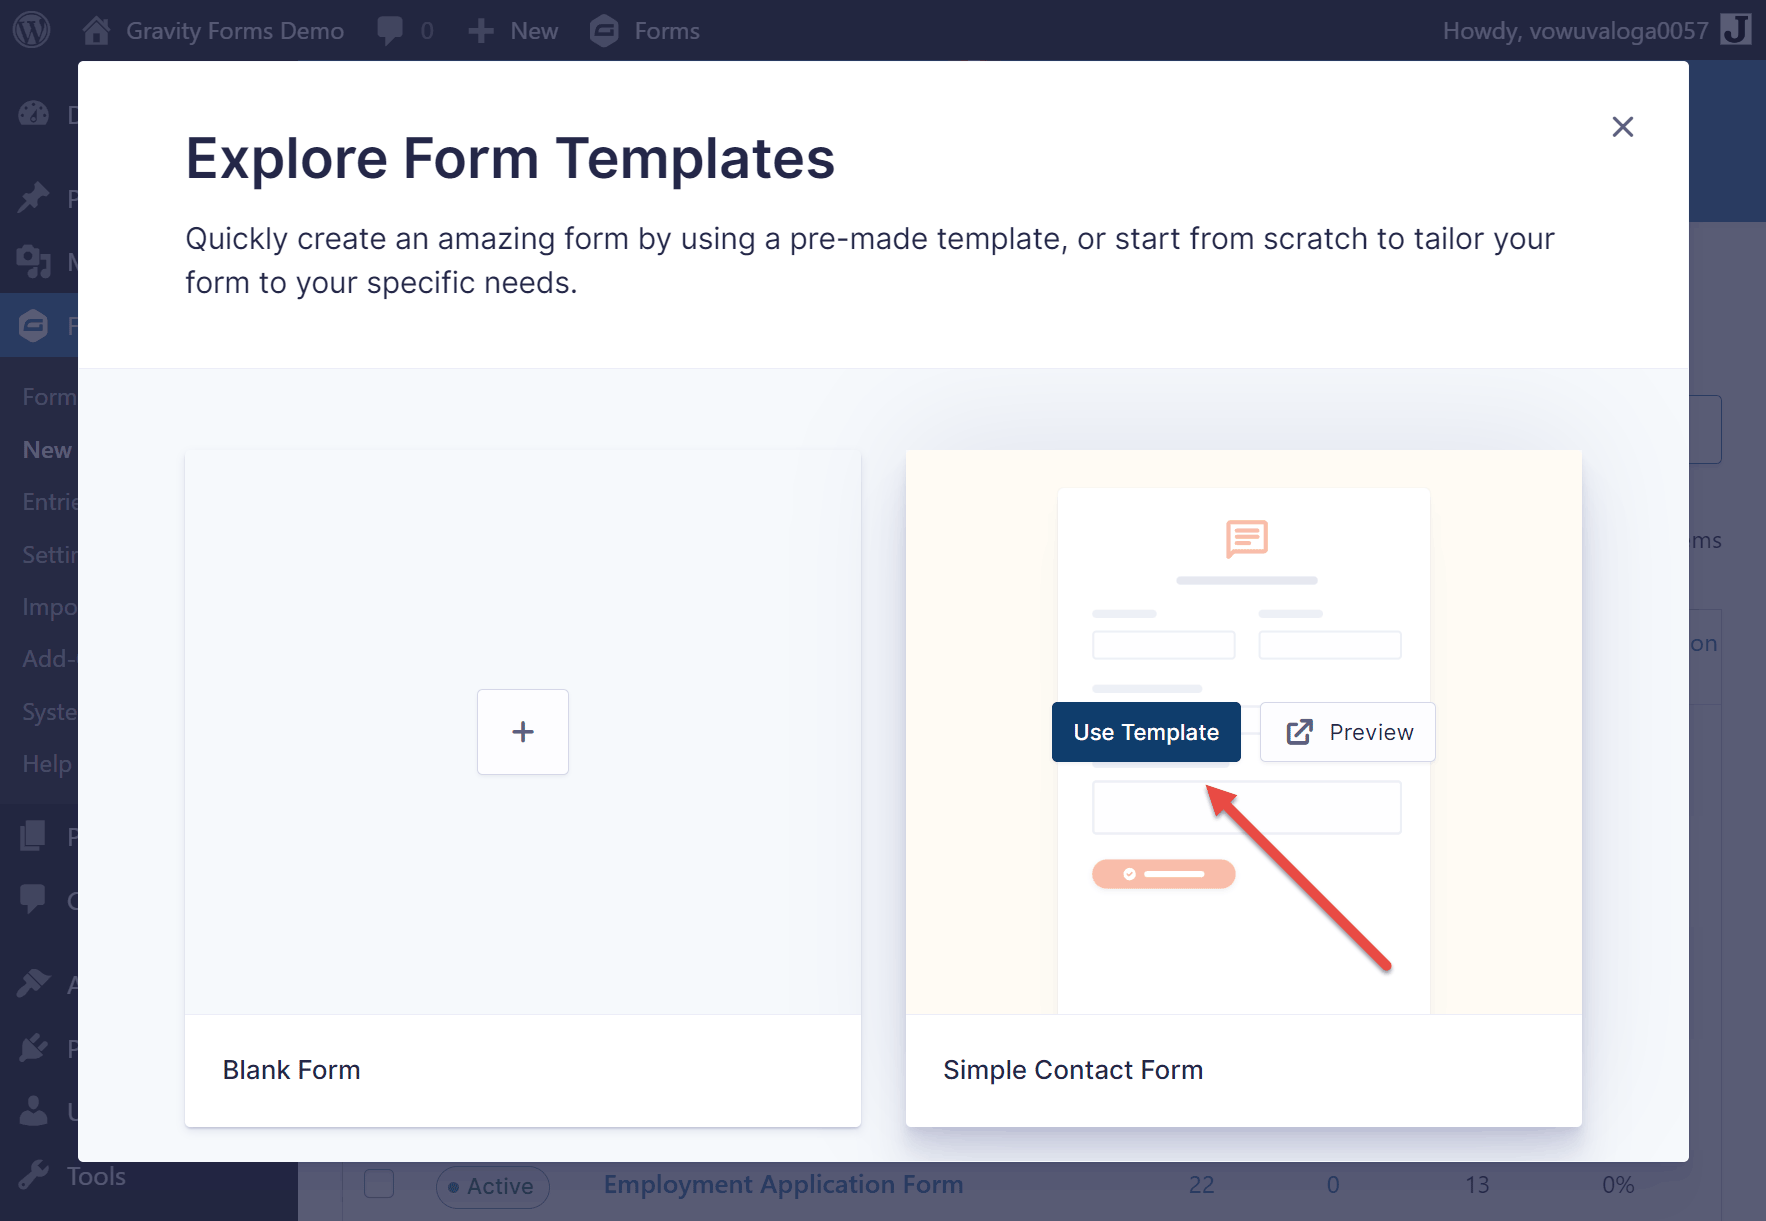
Task: Open Forms icon in the admin bar
Action: (x=604, y=31)
